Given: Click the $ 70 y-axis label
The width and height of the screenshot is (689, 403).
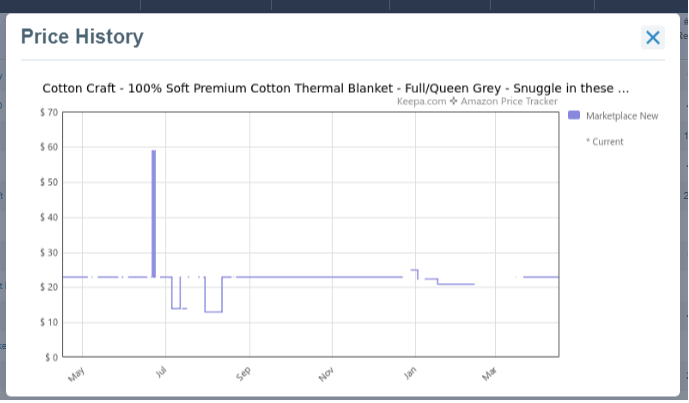Looking at the screenshot, I should [x=49, y=113].
